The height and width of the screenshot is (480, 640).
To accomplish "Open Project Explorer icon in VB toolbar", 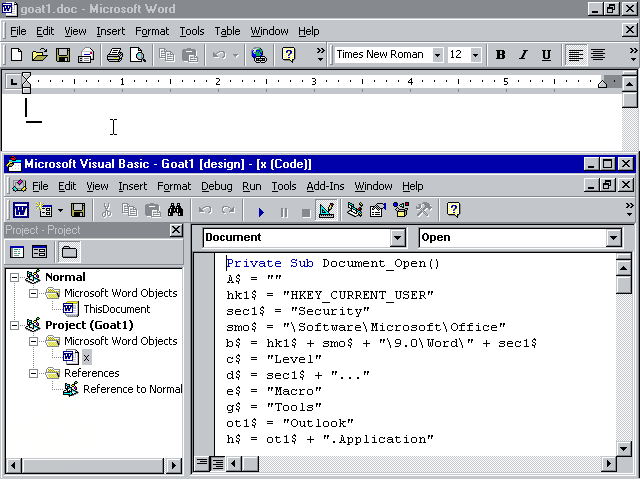I will [355, 210].
